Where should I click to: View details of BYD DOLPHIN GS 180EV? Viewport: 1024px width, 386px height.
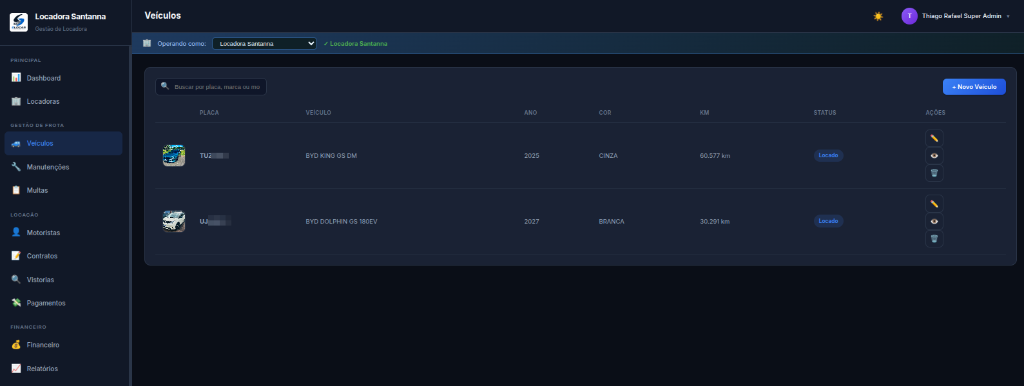(x=934, y=221)
